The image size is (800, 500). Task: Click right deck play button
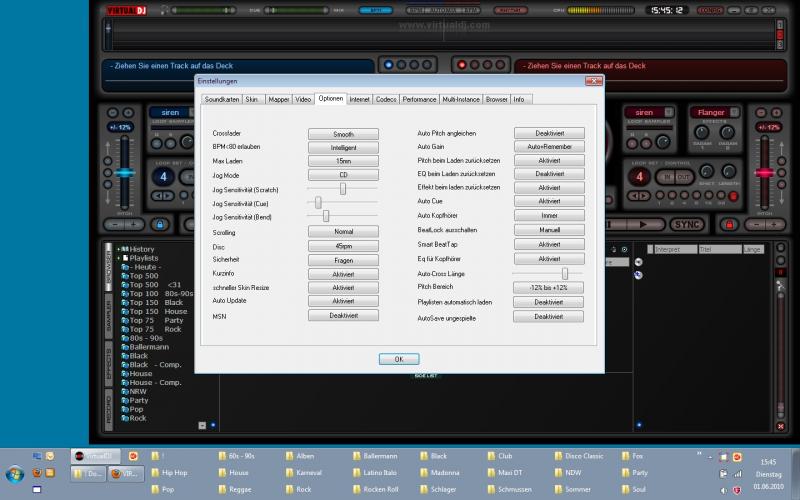643,224
